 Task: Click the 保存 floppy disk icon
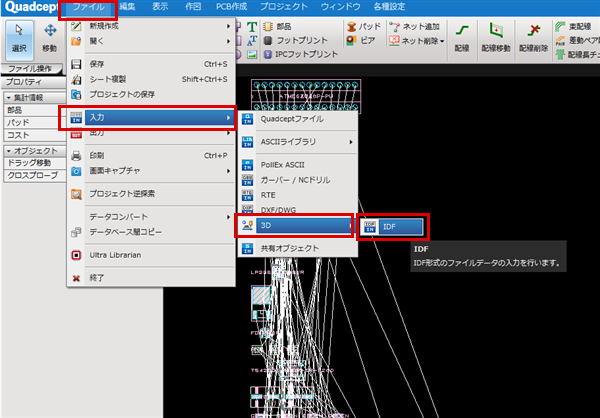[76, 64]
